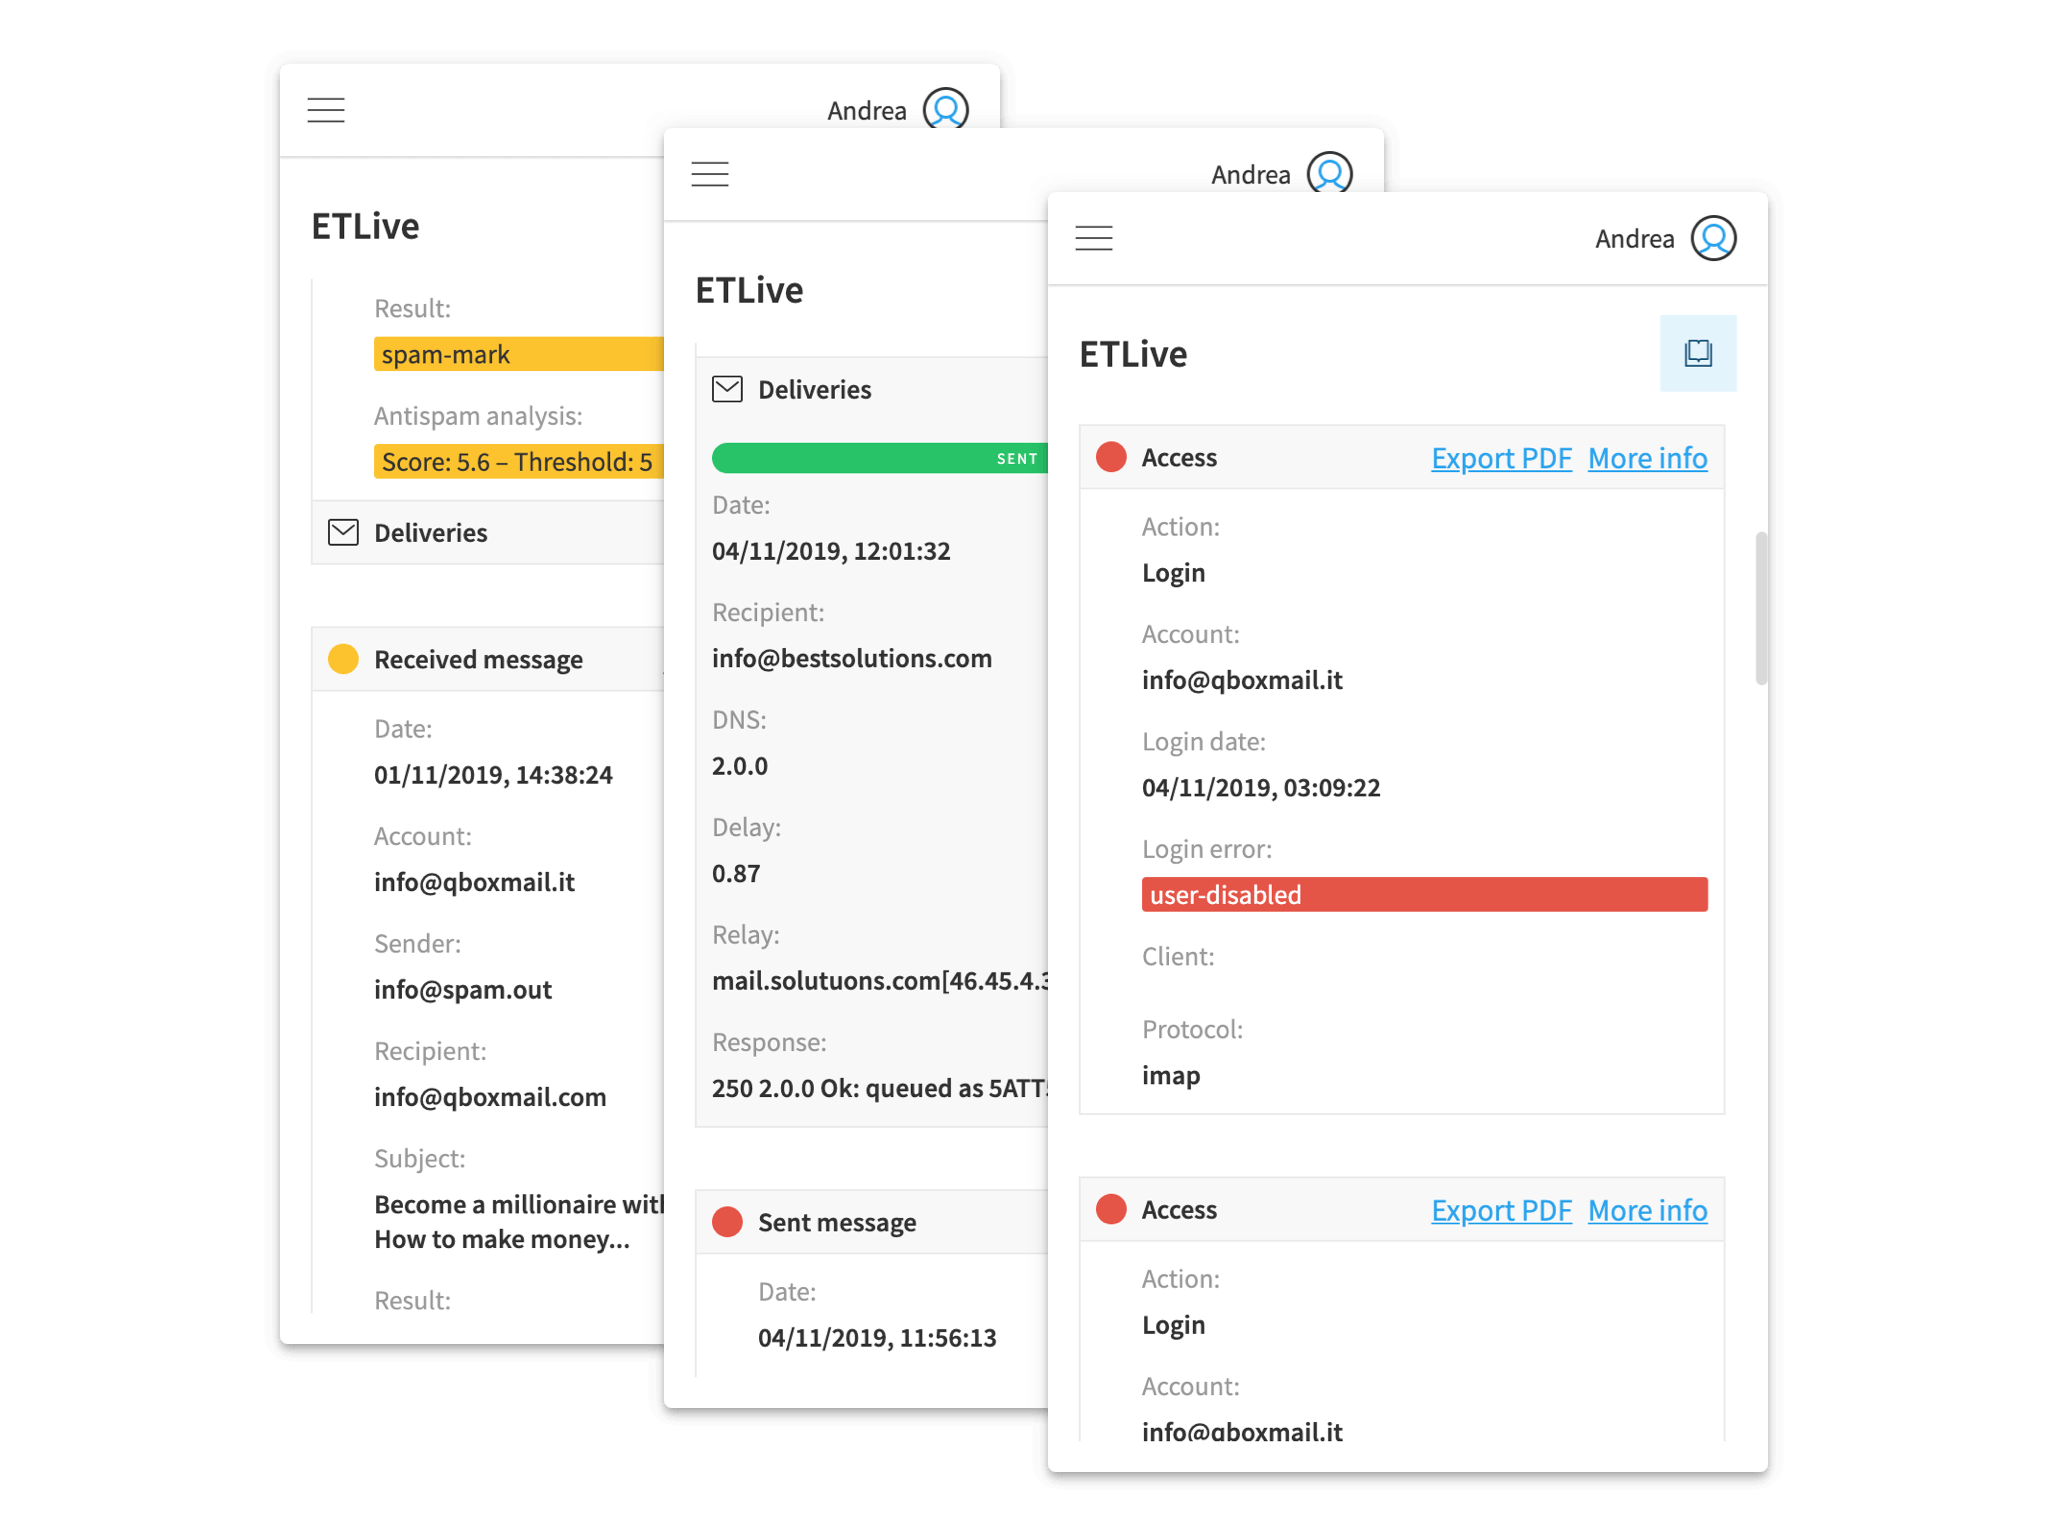The image size is (2048, 1536).
Task: Click envelope icon beside Deliveries in back window
Action: tap(343, 532)
